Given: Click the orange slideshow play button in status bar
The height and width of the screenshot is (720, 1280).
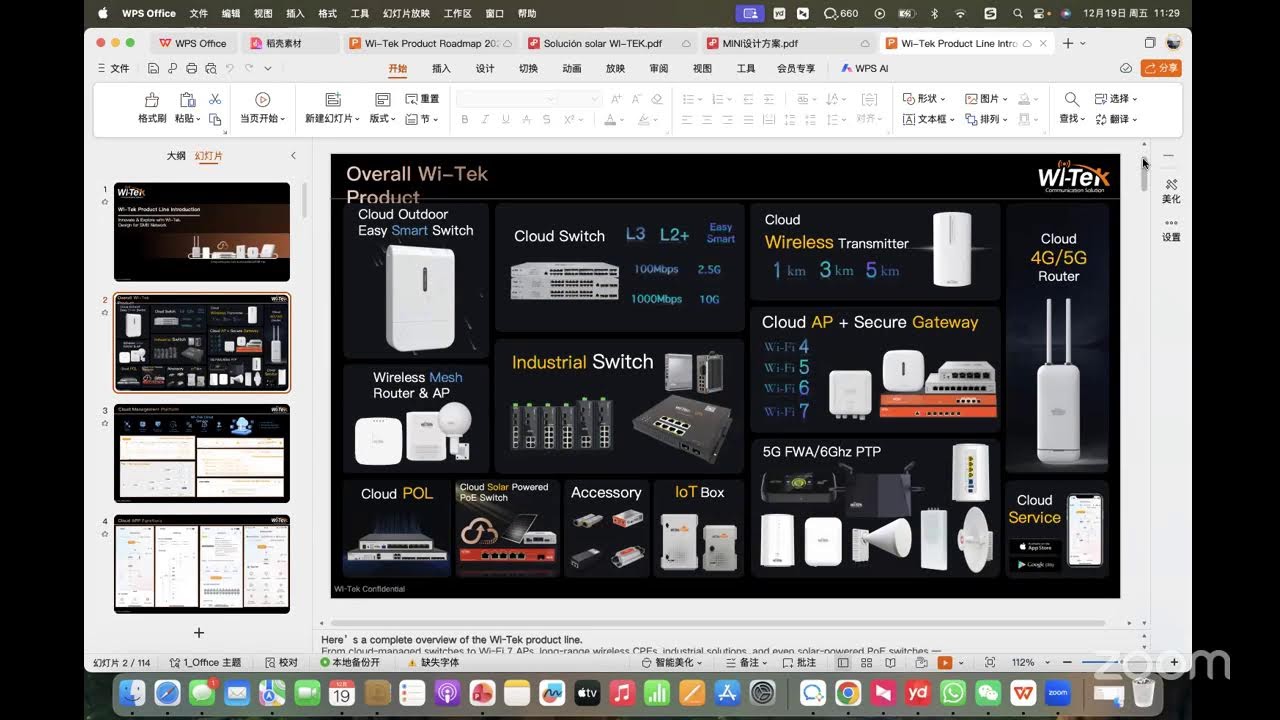Looking at the screenshot, I should point(945,662).
